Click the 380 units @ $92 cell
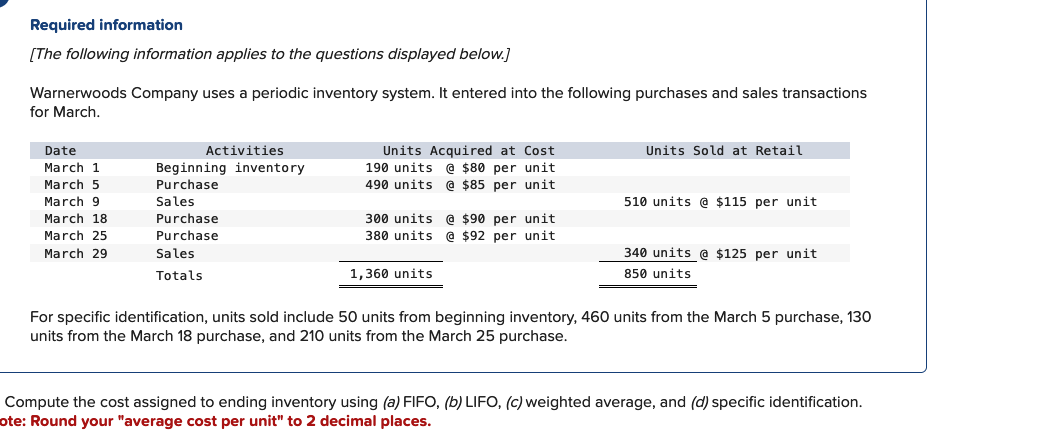The height and width of the screenshot is (438, 1043). pos(460,236)
